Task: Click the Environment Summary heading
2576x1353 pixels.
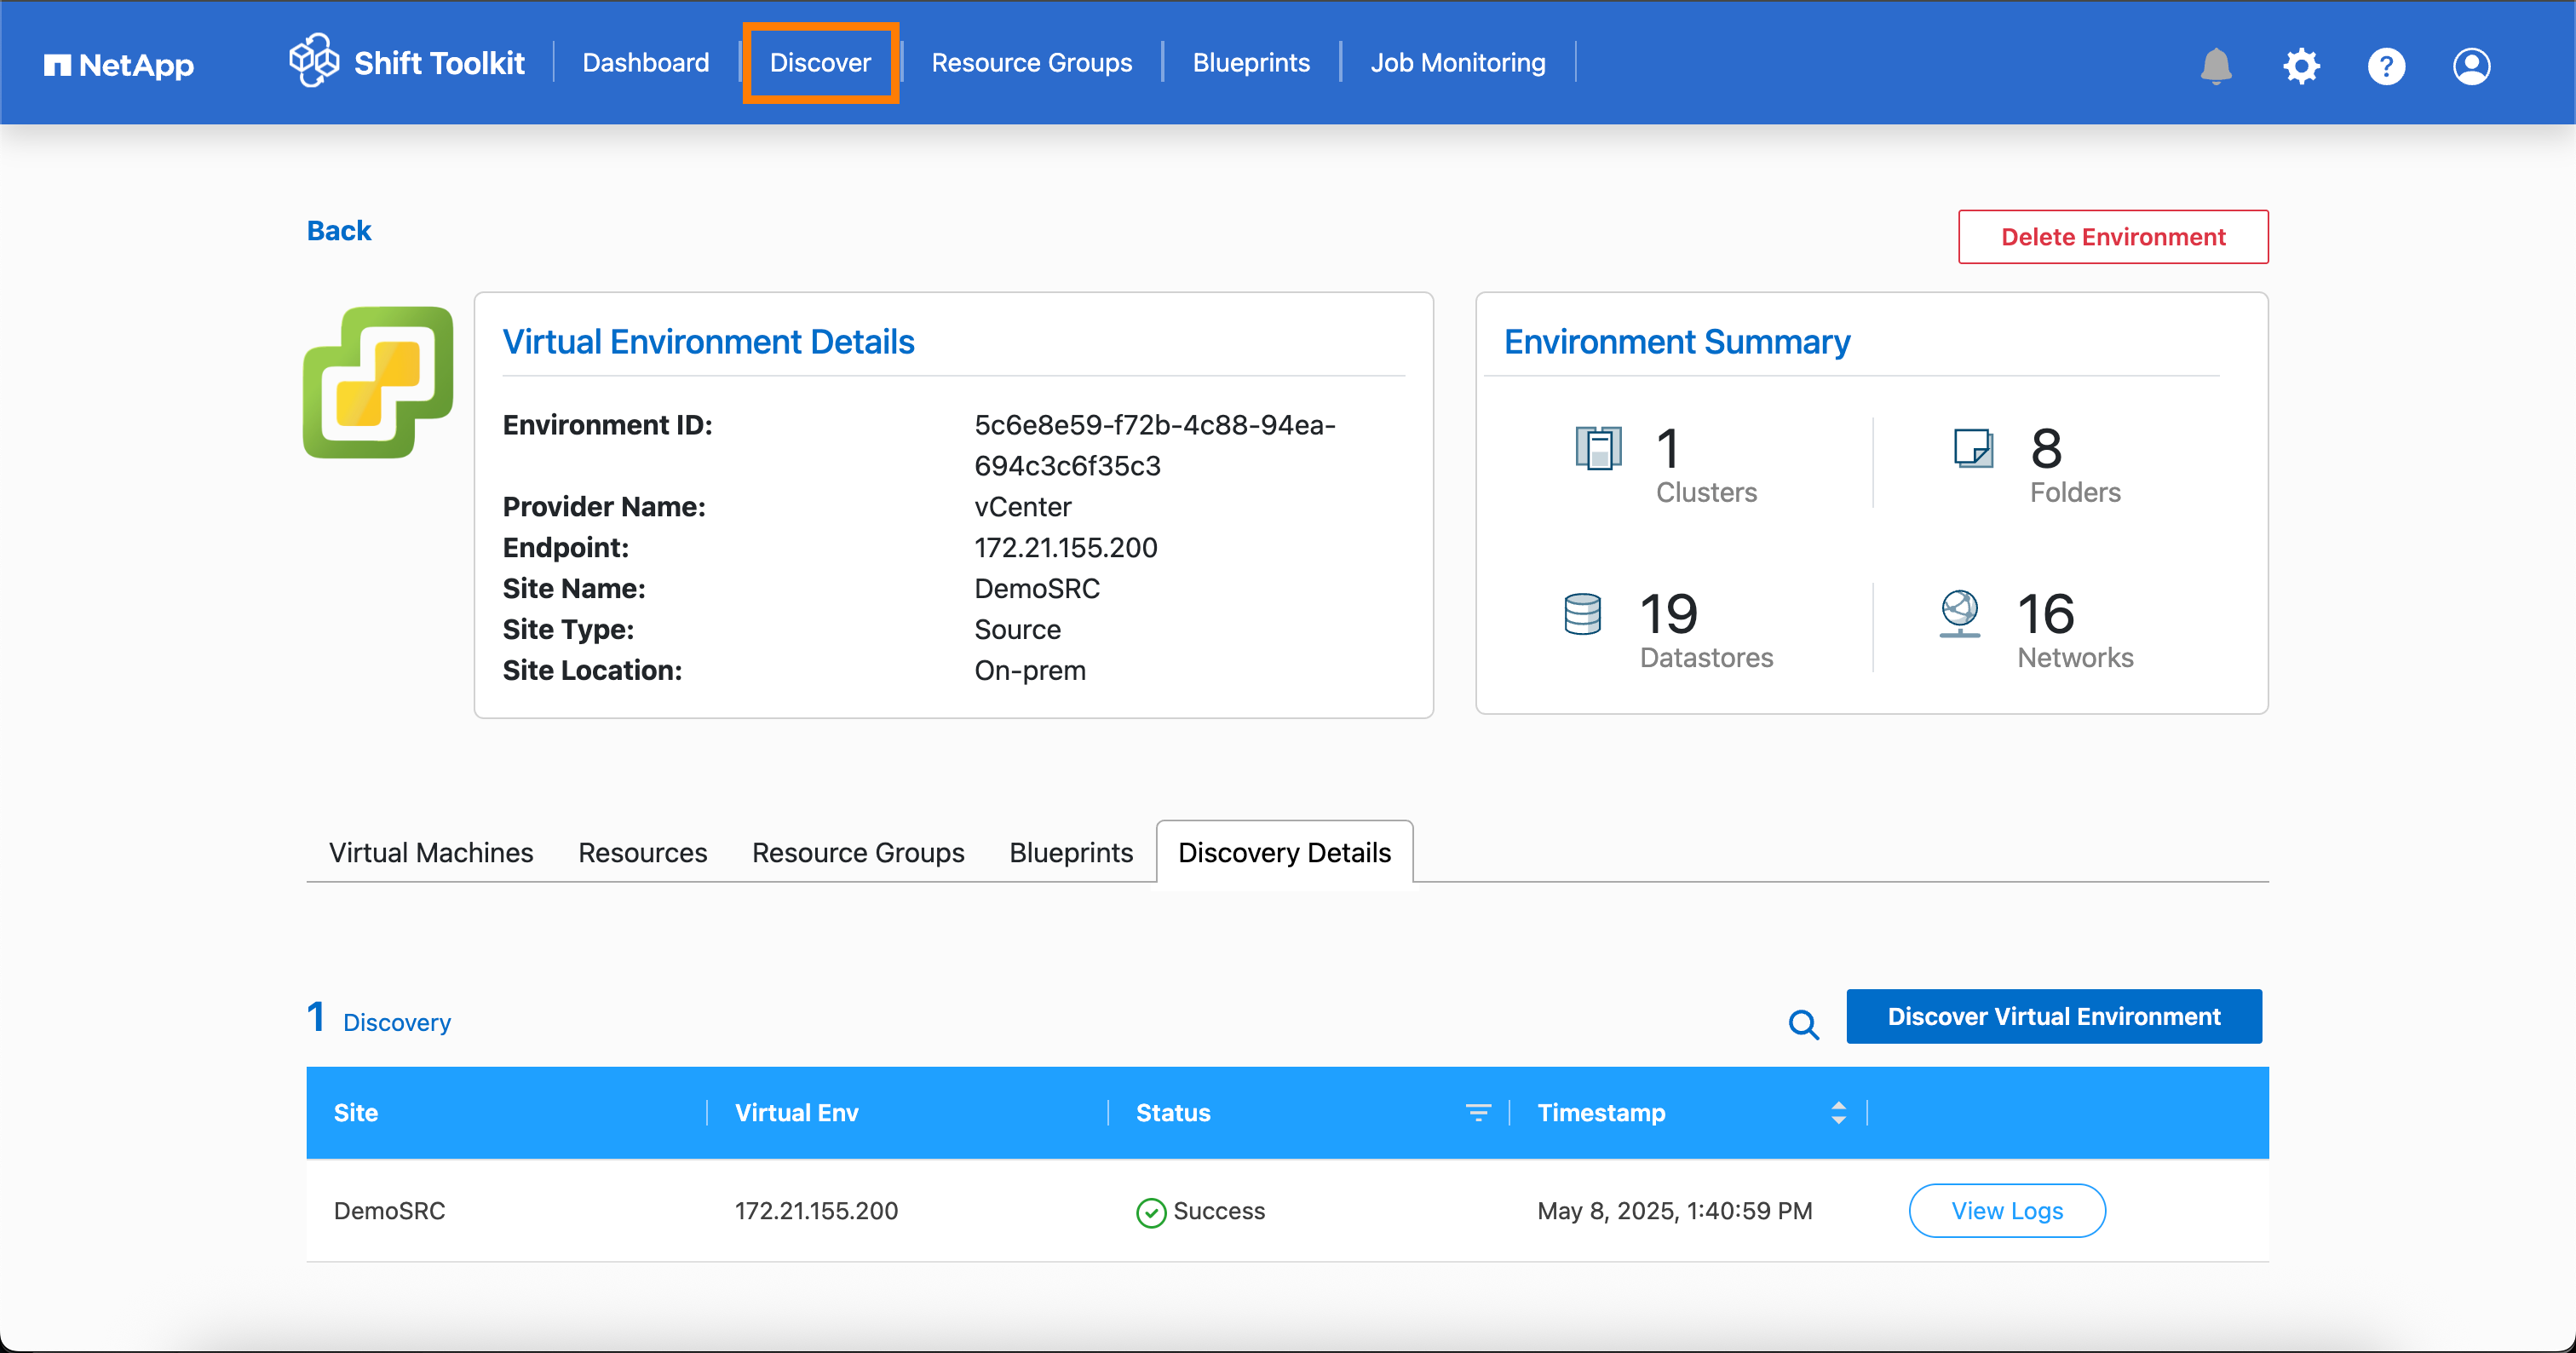Action: coord(1677,342)
